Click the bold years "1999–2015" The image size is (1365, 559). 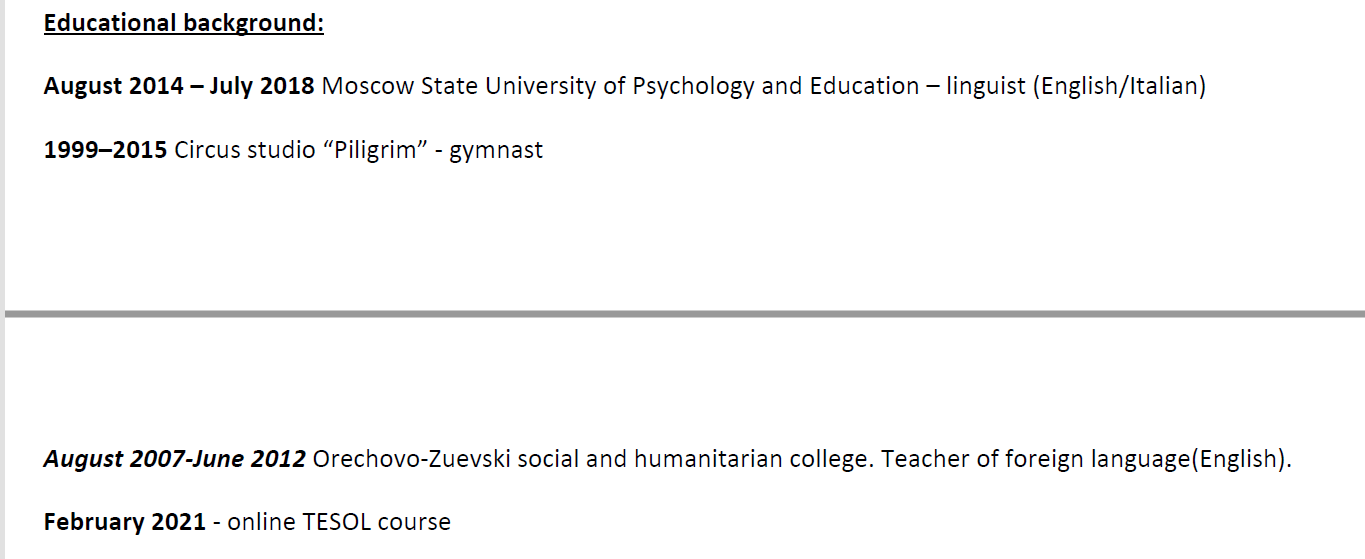coord(105,150)
